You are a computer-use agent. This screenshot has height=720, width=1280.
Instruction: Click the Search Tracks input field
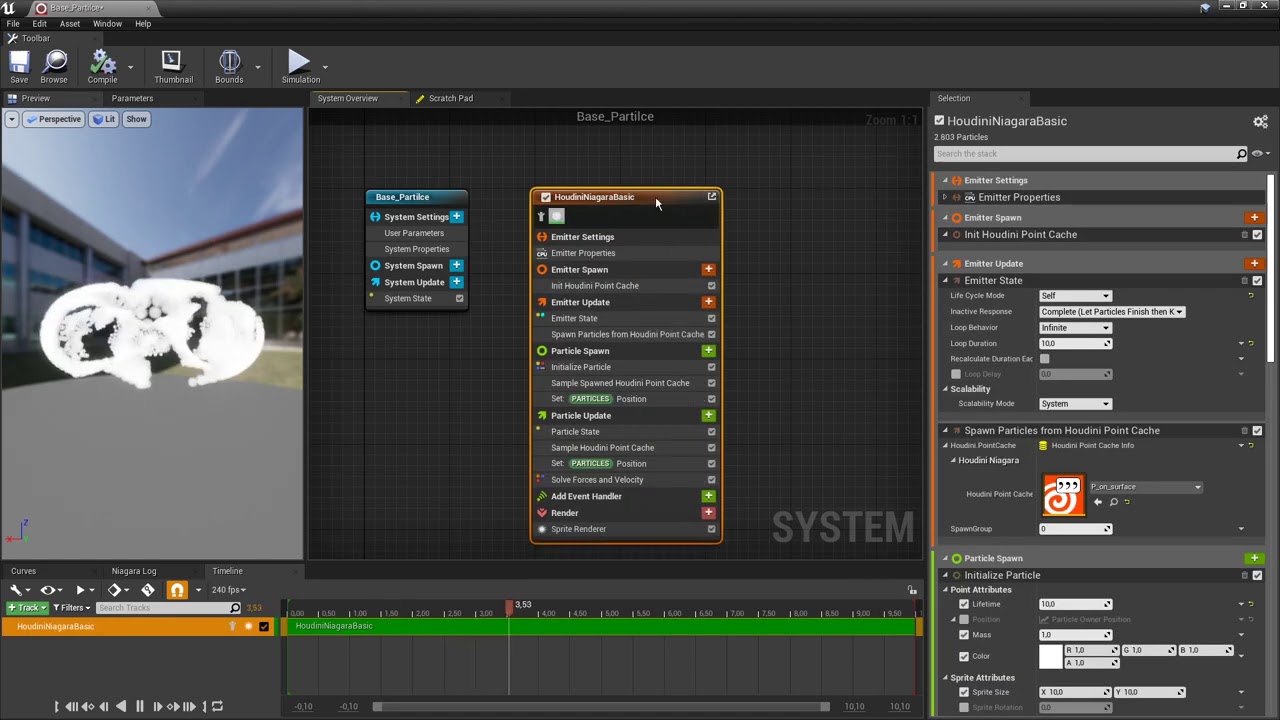click(x=169, y=608)
